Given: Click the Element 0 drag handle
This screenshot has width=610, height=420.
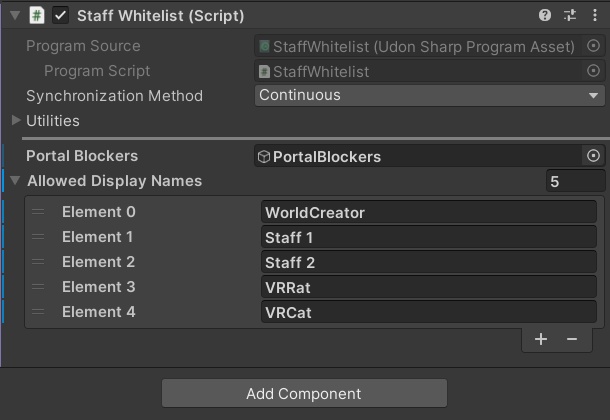Looking at the screenshot, I should click(38, 212).
